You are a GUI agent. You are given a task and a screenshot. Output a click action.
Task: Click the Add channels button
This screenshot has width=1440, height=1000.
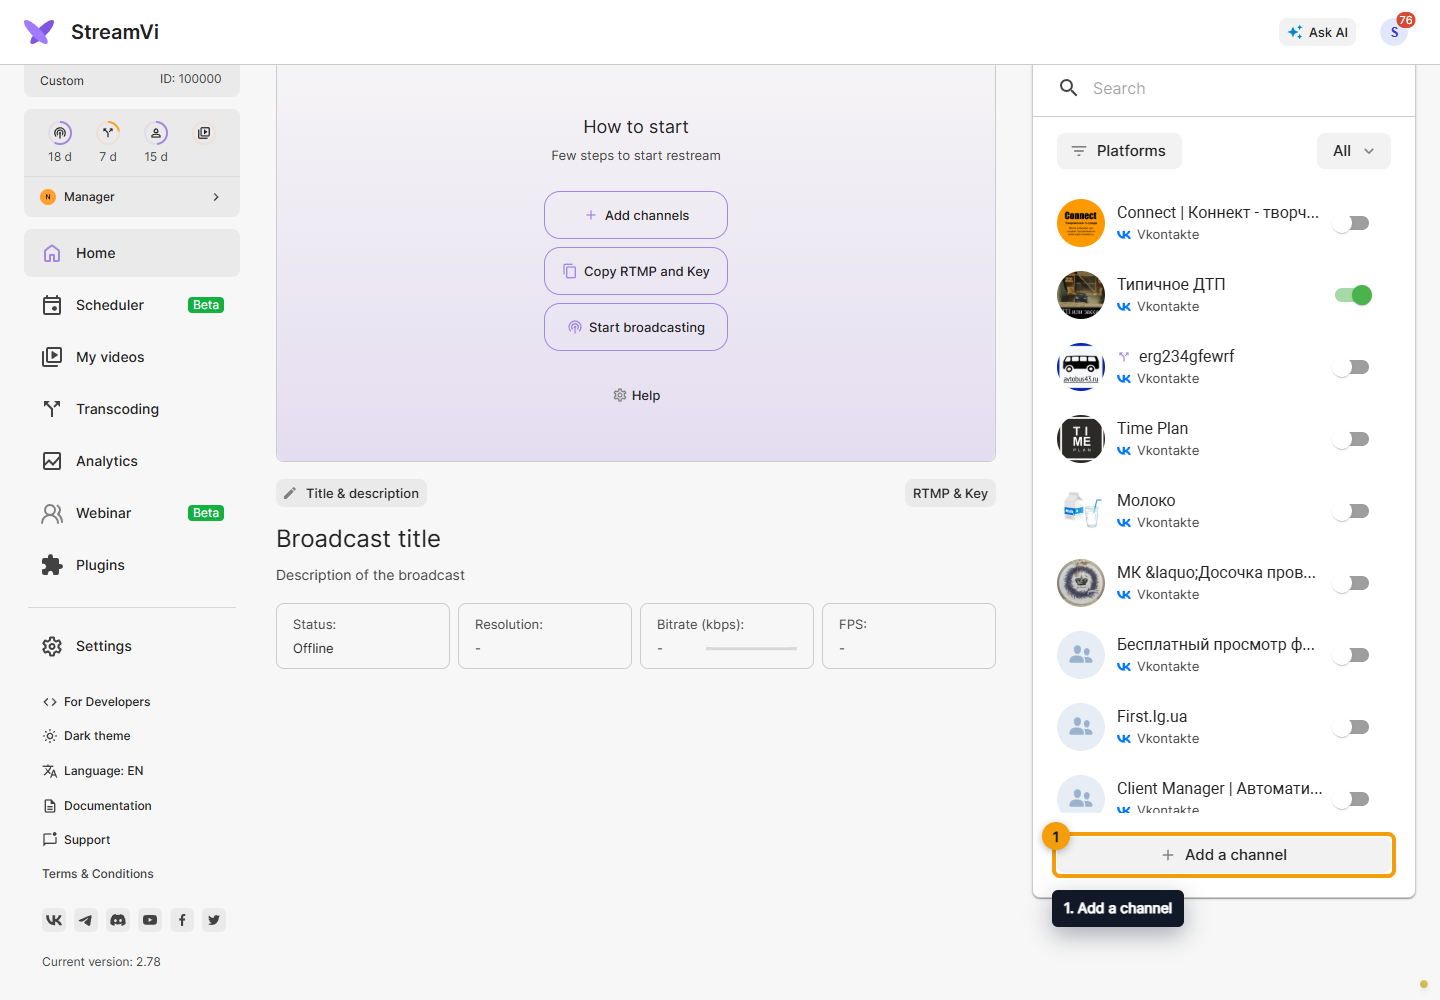(x=636, y=215)
